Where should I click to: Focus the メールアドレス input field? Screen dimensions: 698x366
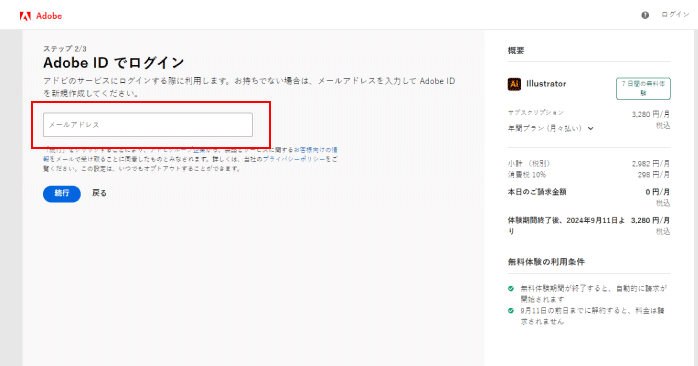pyautogui.click(x=148, y=125)
